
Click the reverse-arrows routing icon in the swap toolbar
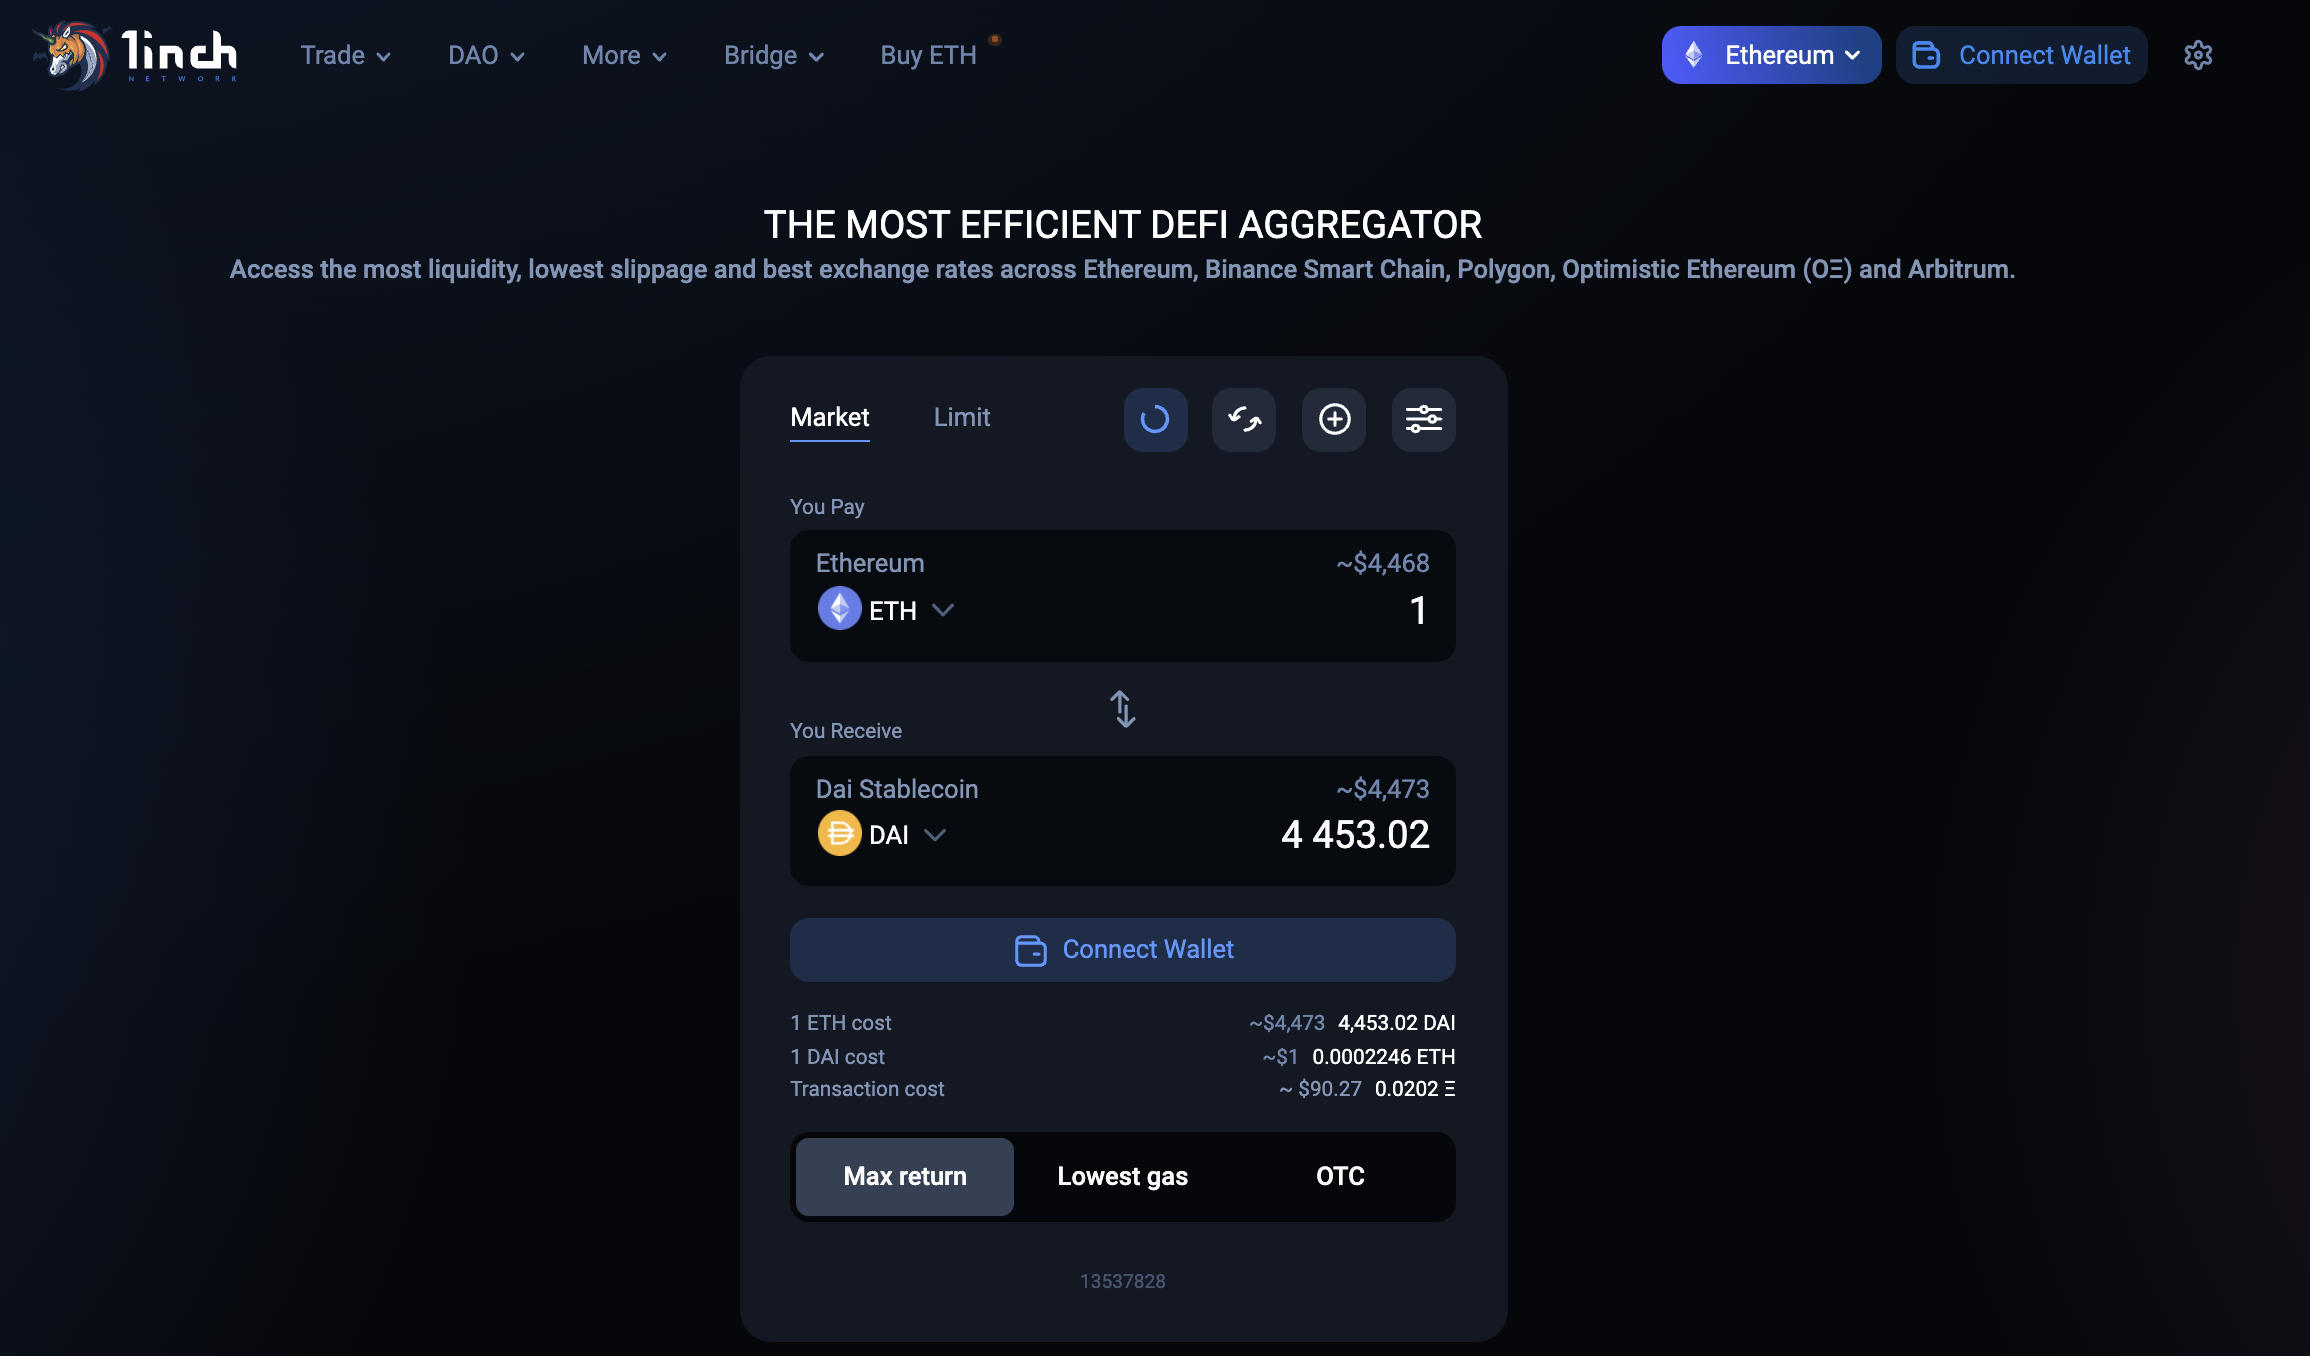(x=1244, y=419)
